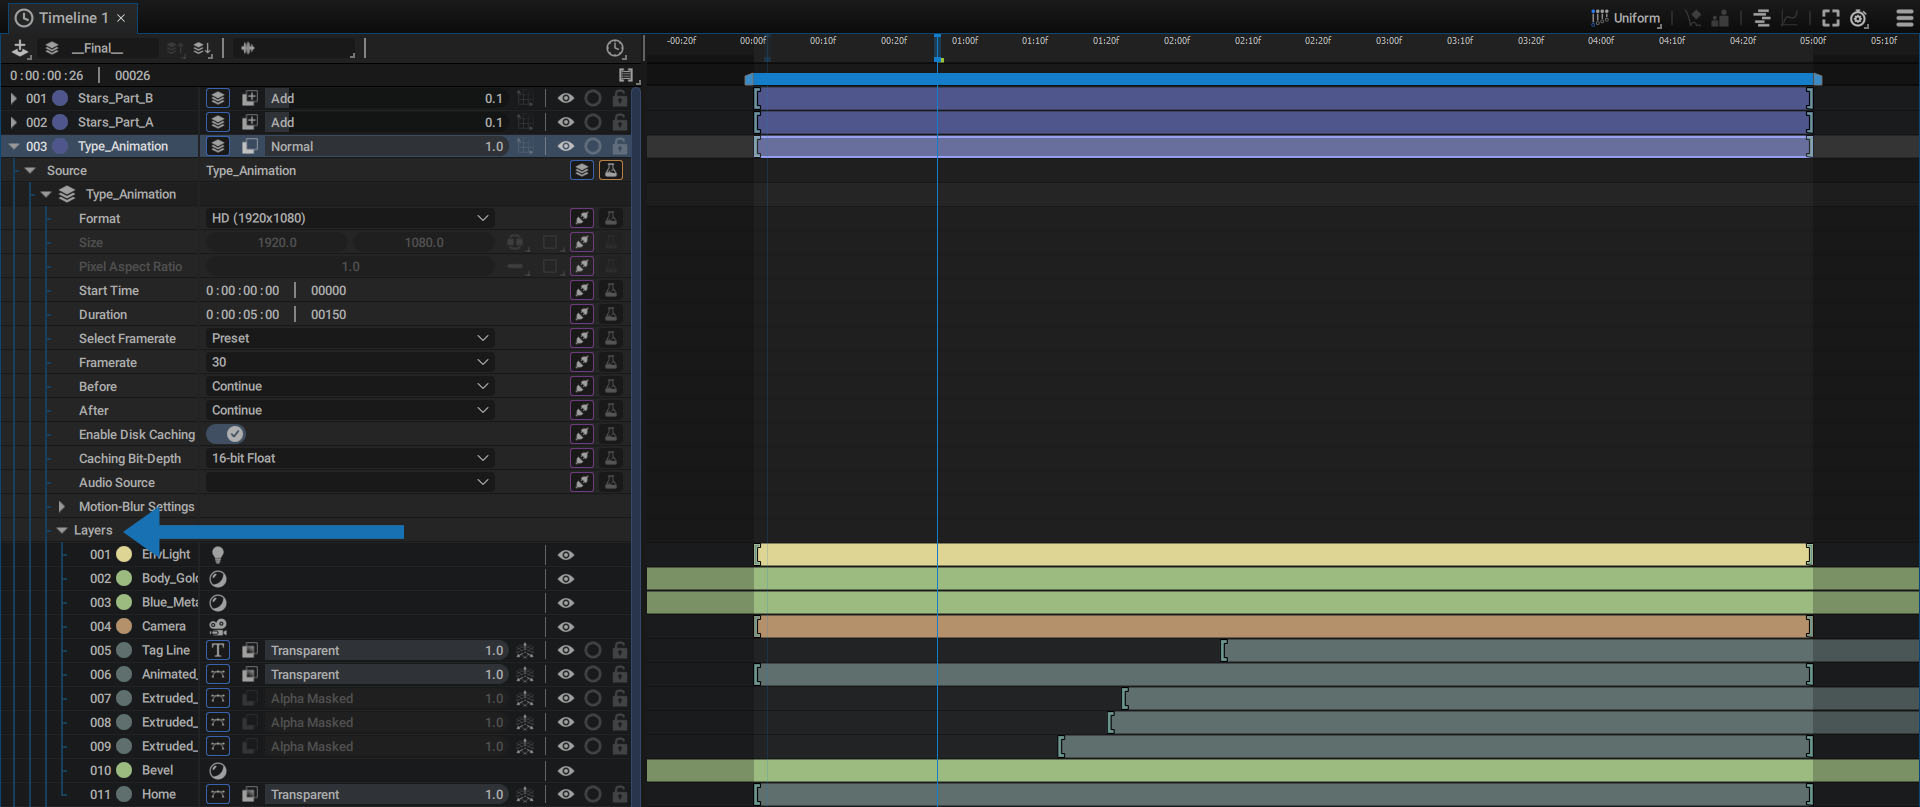This screenshot has height=807, width=1920.
Task: Click the Start Time timecode 0:00:00:00 field
Action: (243, 290)
